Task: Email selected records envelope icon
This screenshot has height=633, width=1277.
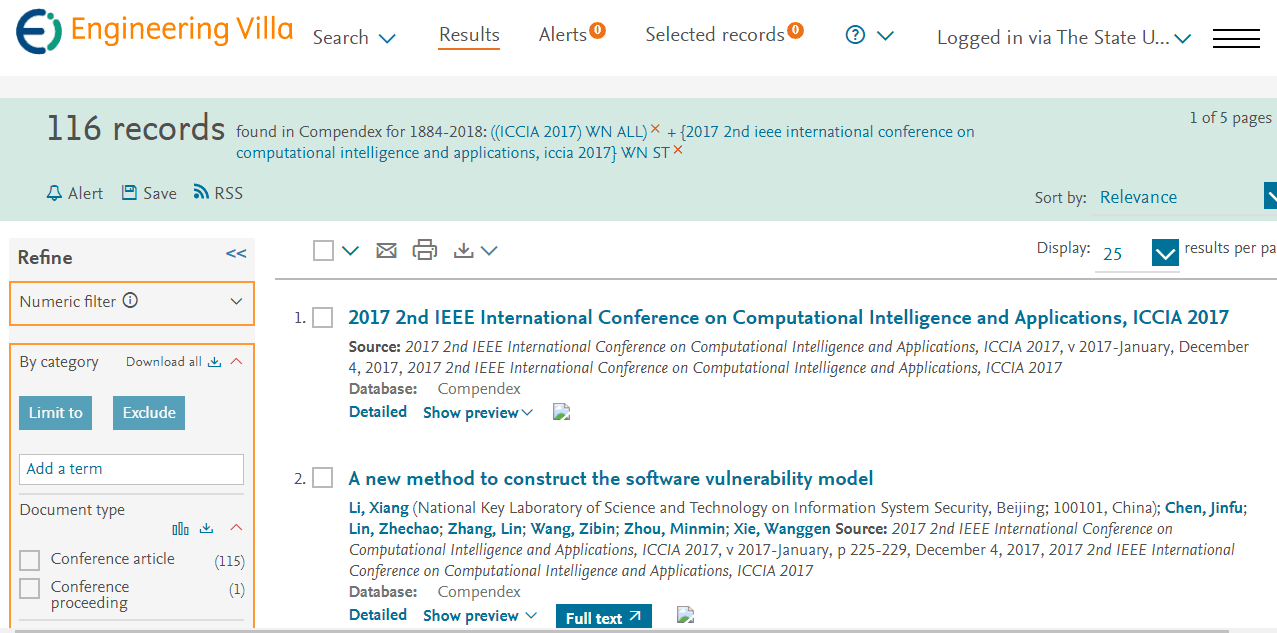Action: tap(386, 251)
